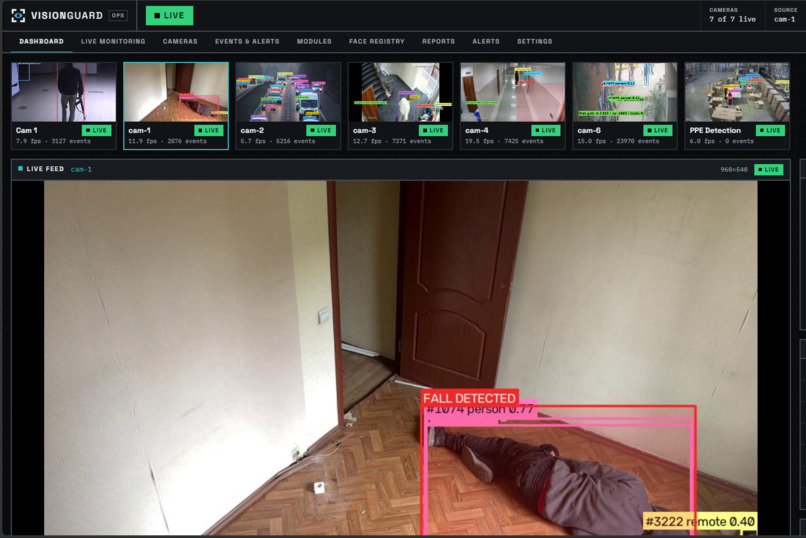
Task: Open the Cameras tab
Action: 180,42
